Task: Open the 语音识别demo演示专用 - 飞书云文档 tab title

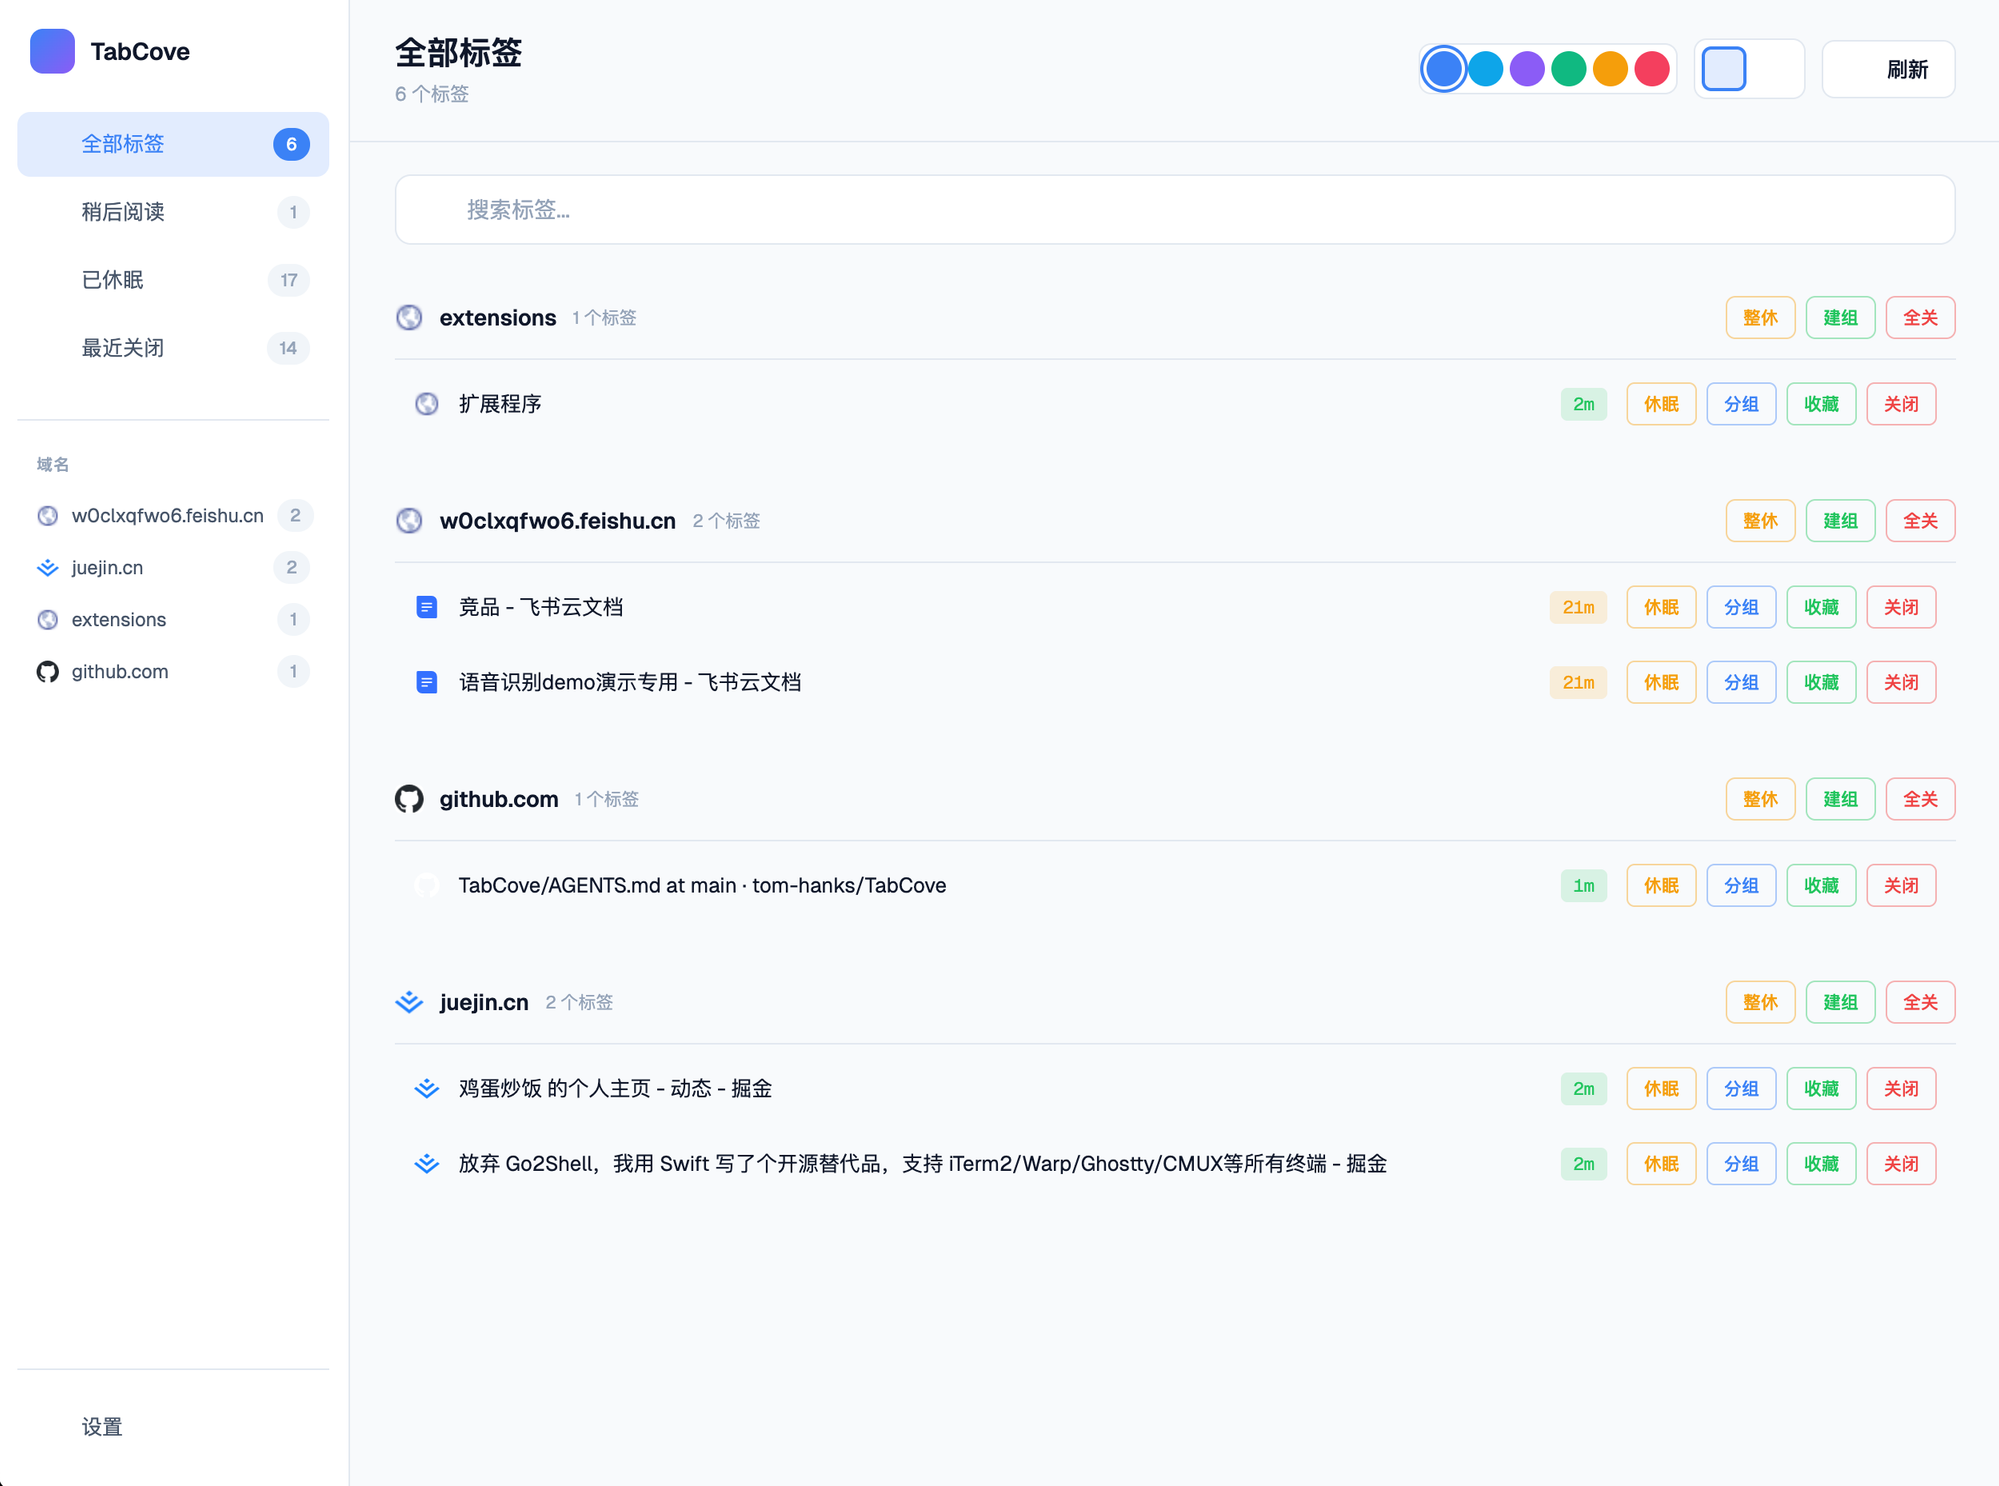Action: [630, 682]
